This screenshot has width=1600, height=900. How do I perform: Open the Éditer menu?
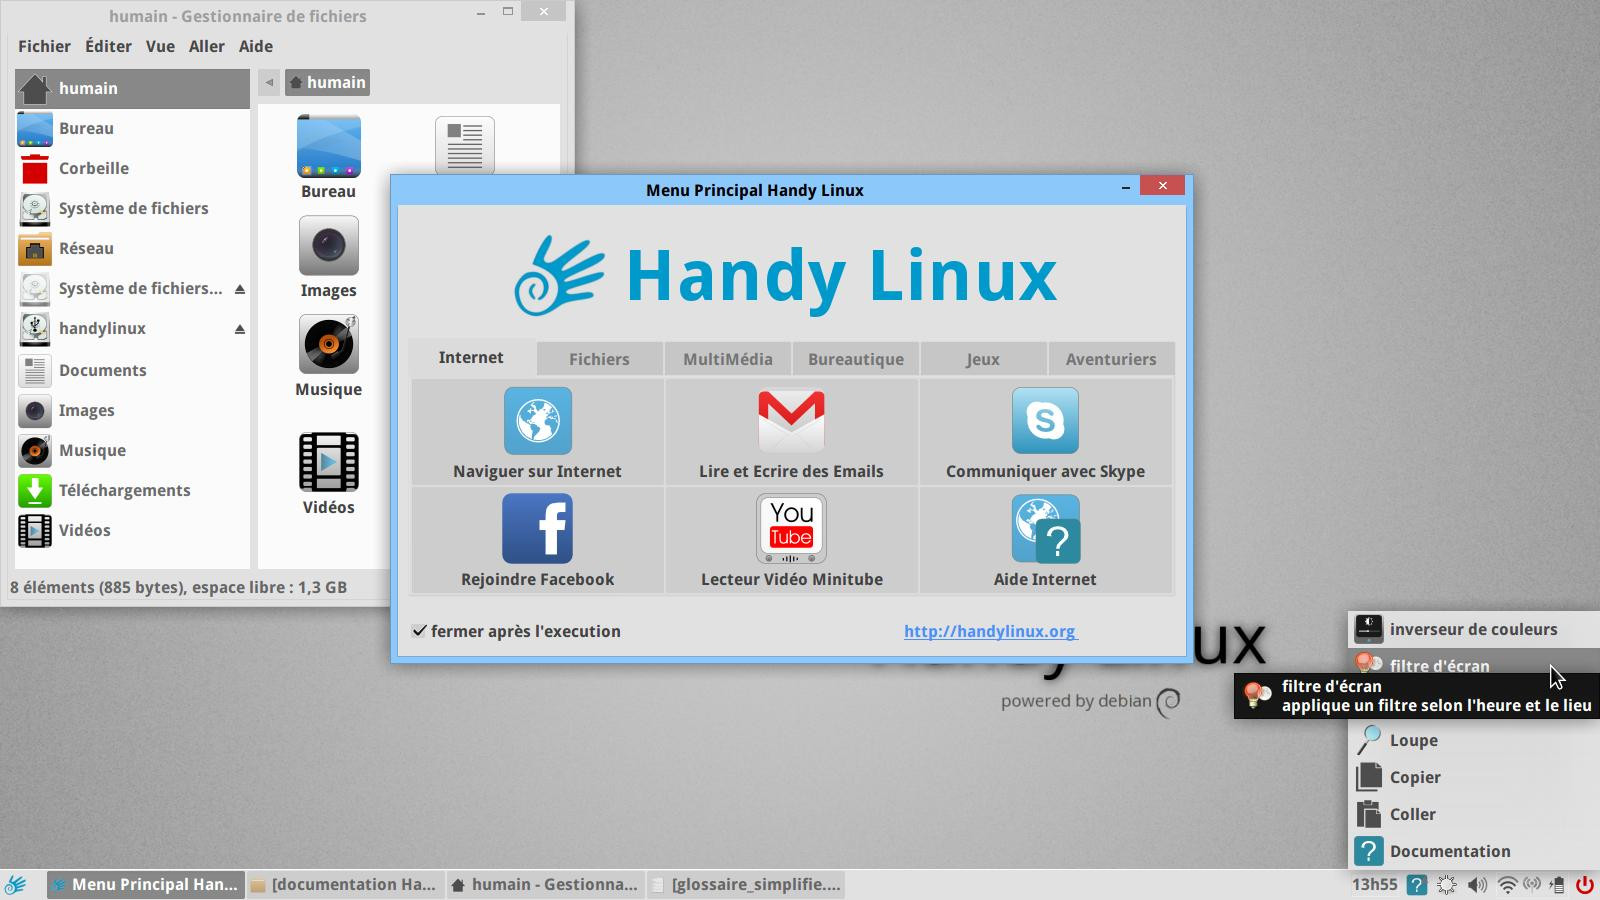coord(108,46)
